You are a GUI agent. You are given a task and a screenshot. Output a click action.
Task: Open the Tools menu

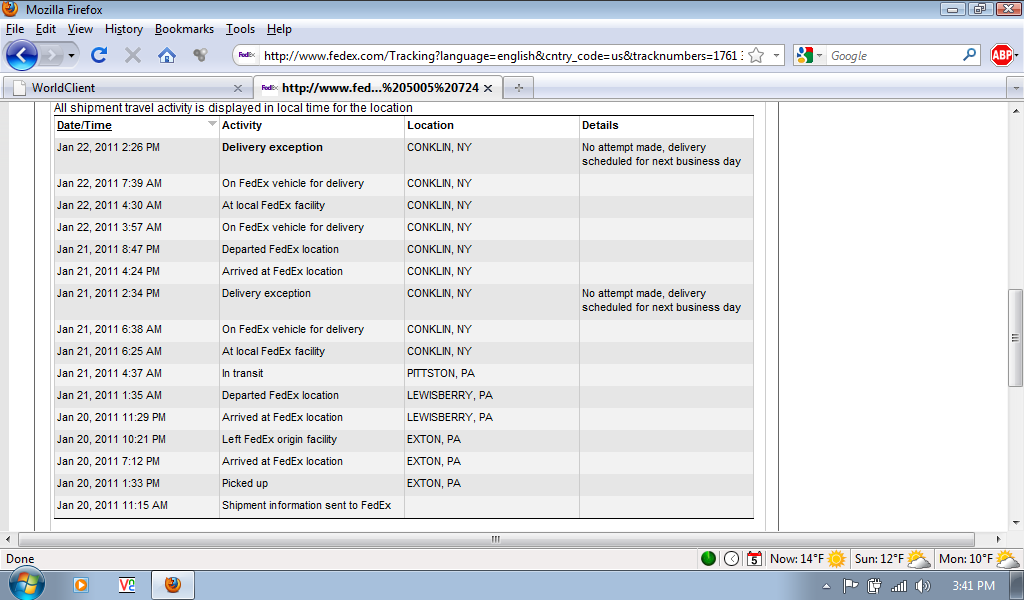pos(240,29)
